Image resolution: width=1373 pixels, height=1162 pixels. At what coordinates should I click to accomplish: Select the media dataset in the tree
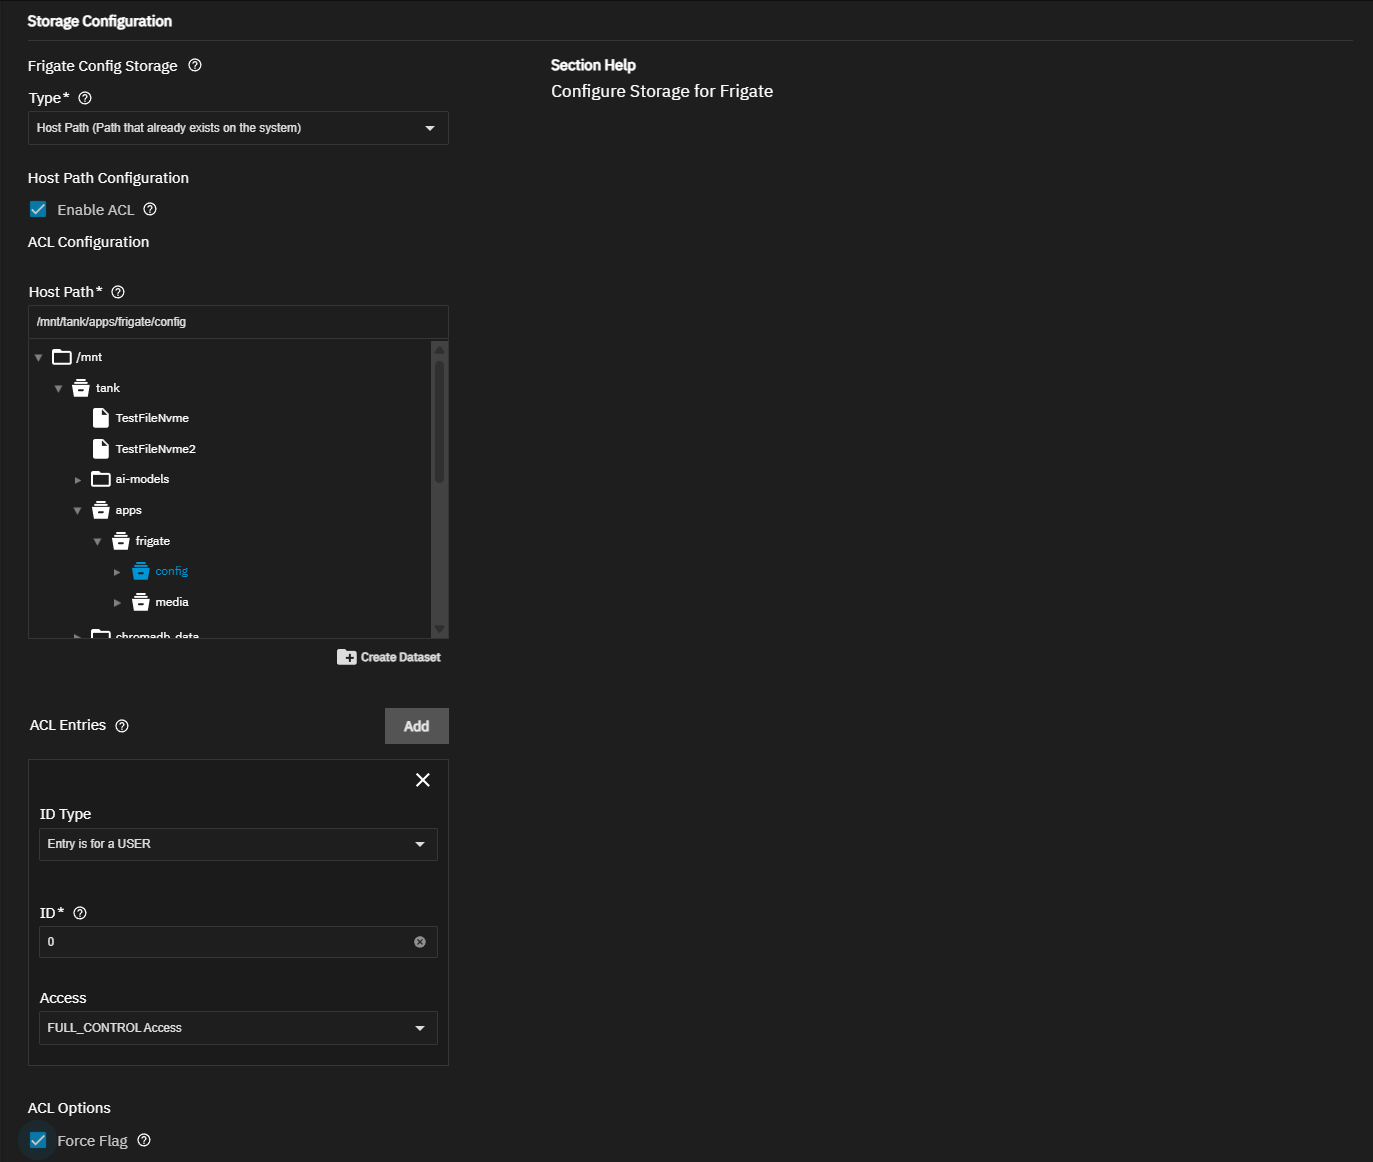pos(171,602)
